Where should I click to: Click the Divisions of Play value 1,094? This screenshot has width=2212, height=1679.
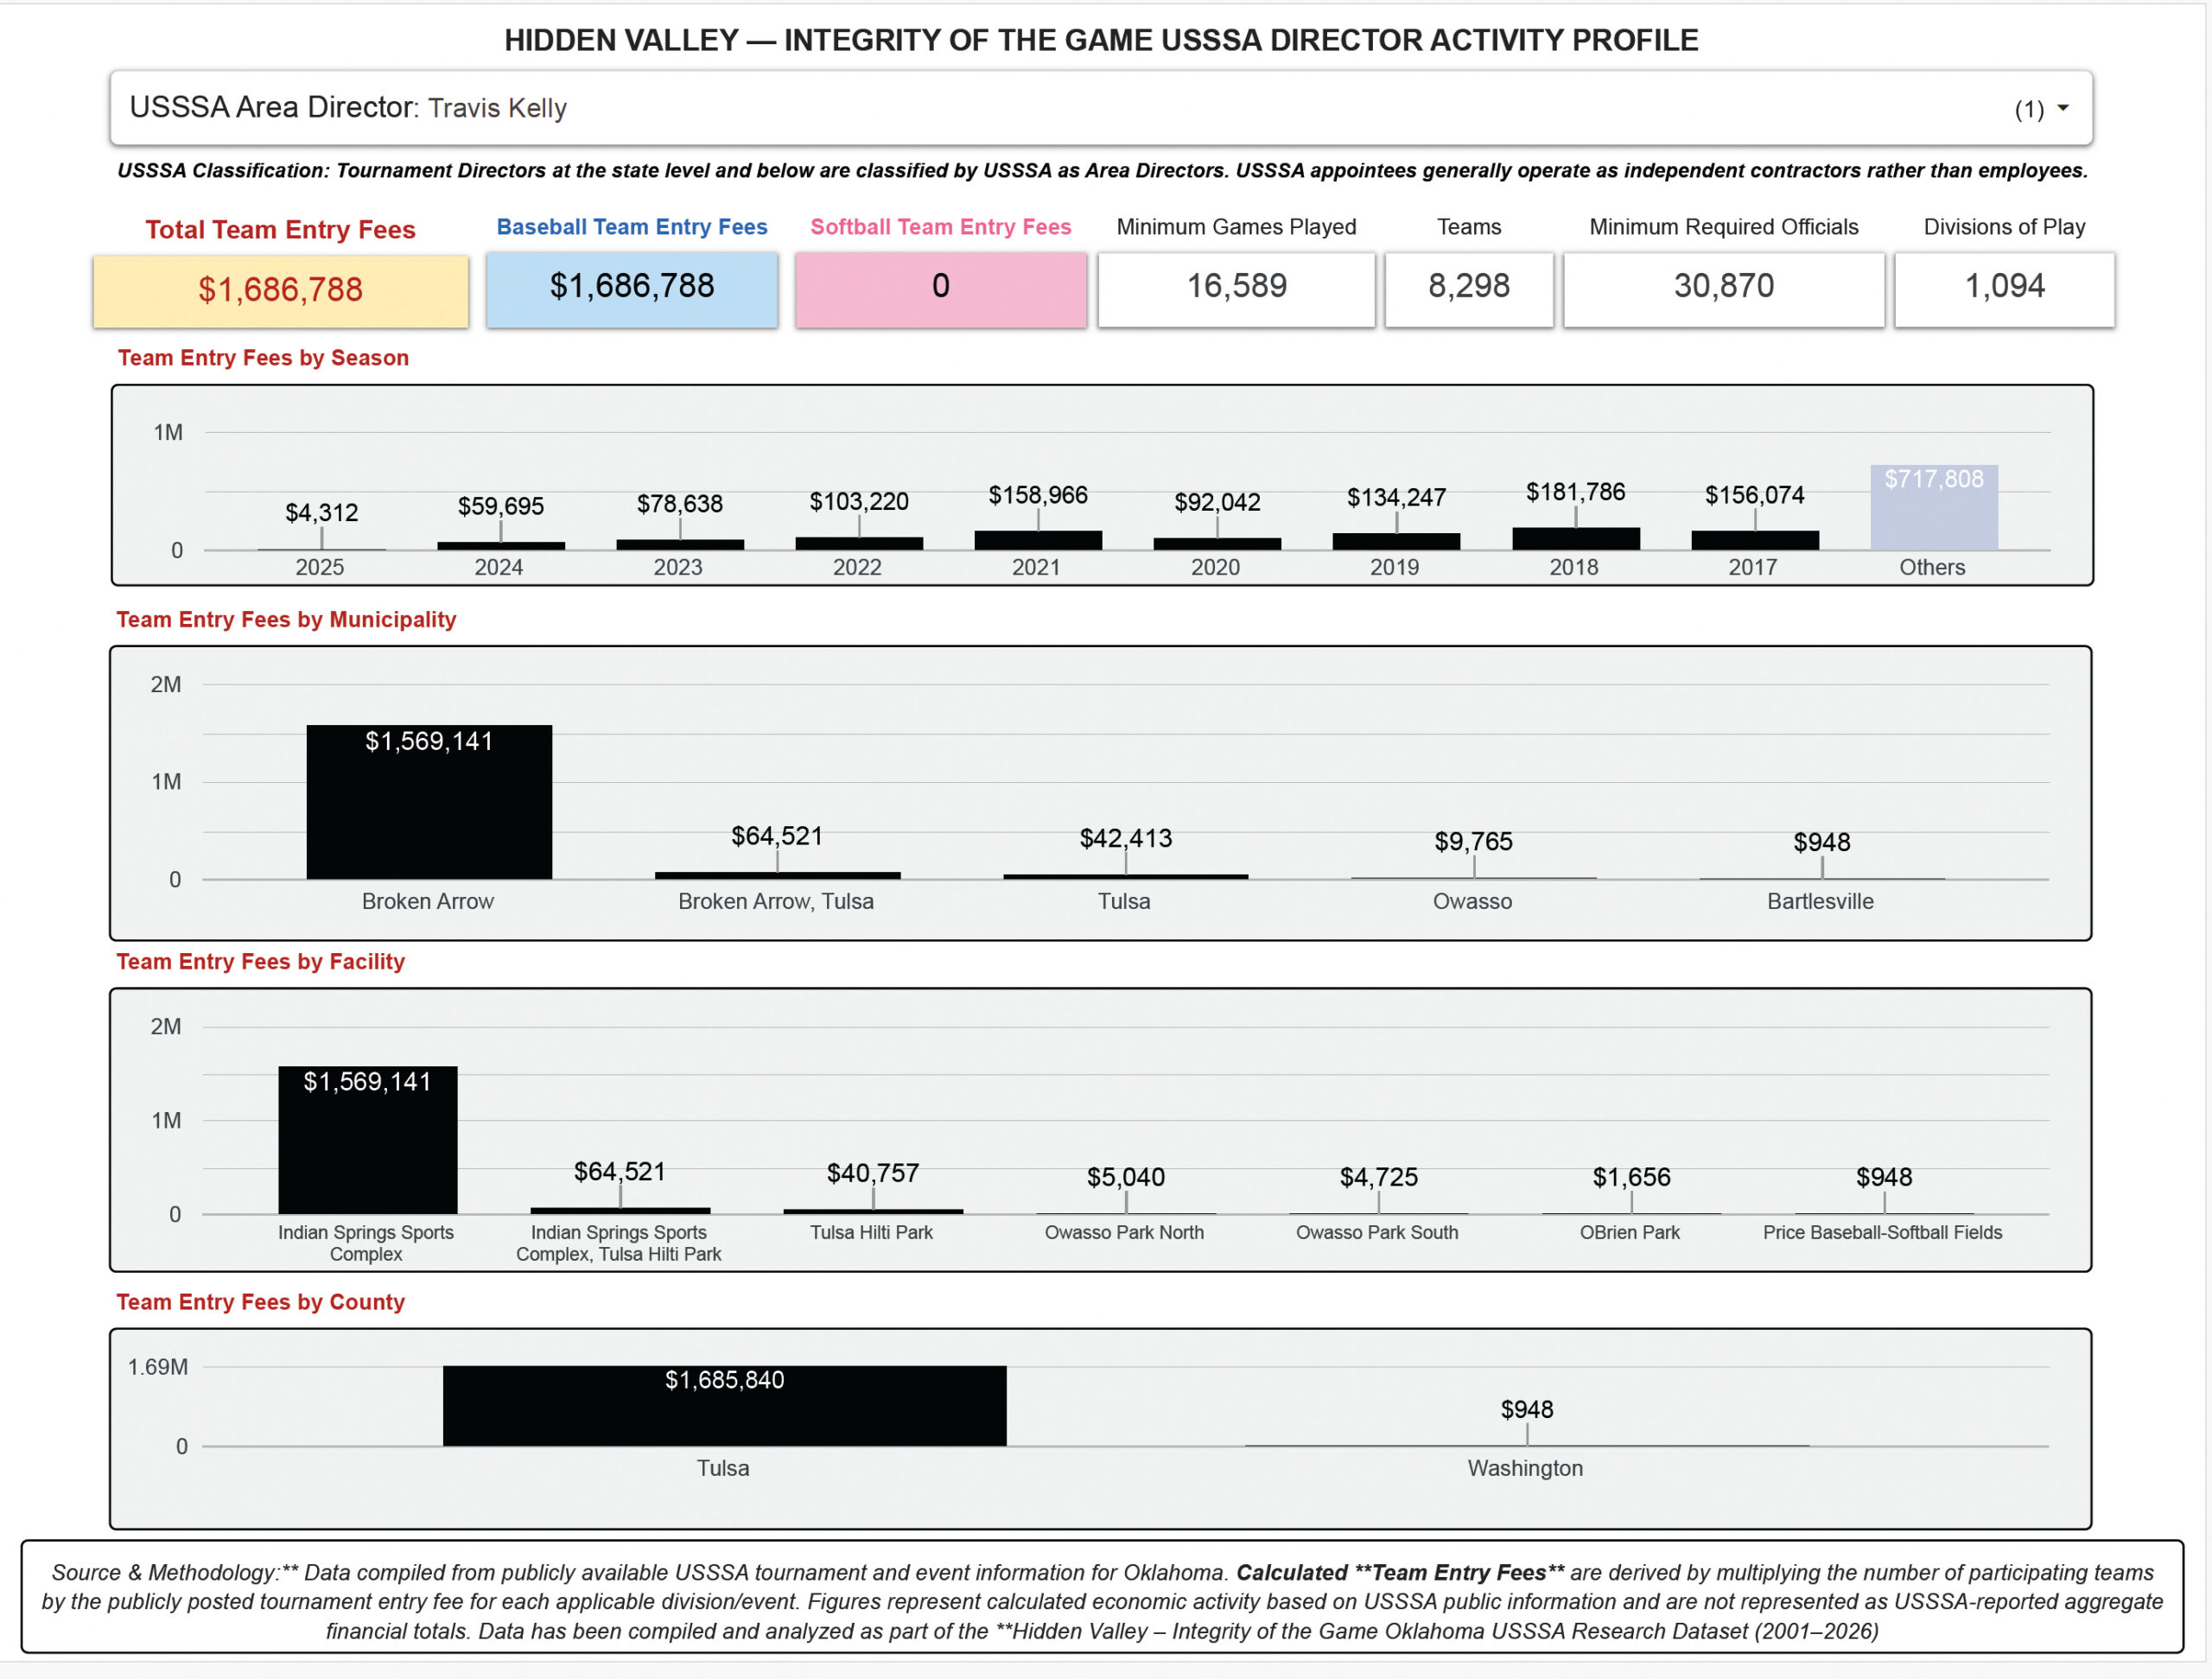2005,288
